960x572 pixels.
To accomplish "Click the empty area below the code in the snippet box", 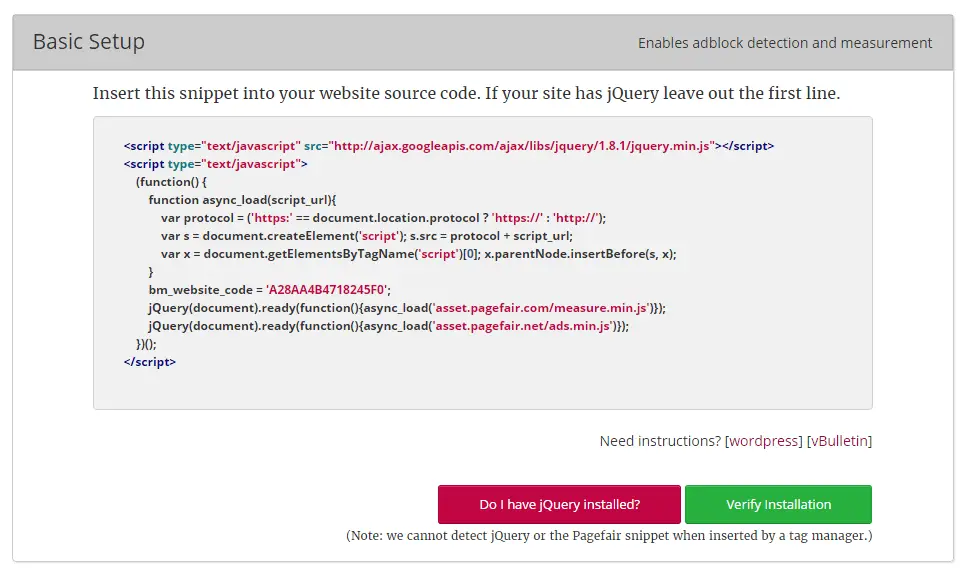I will 482,388.
